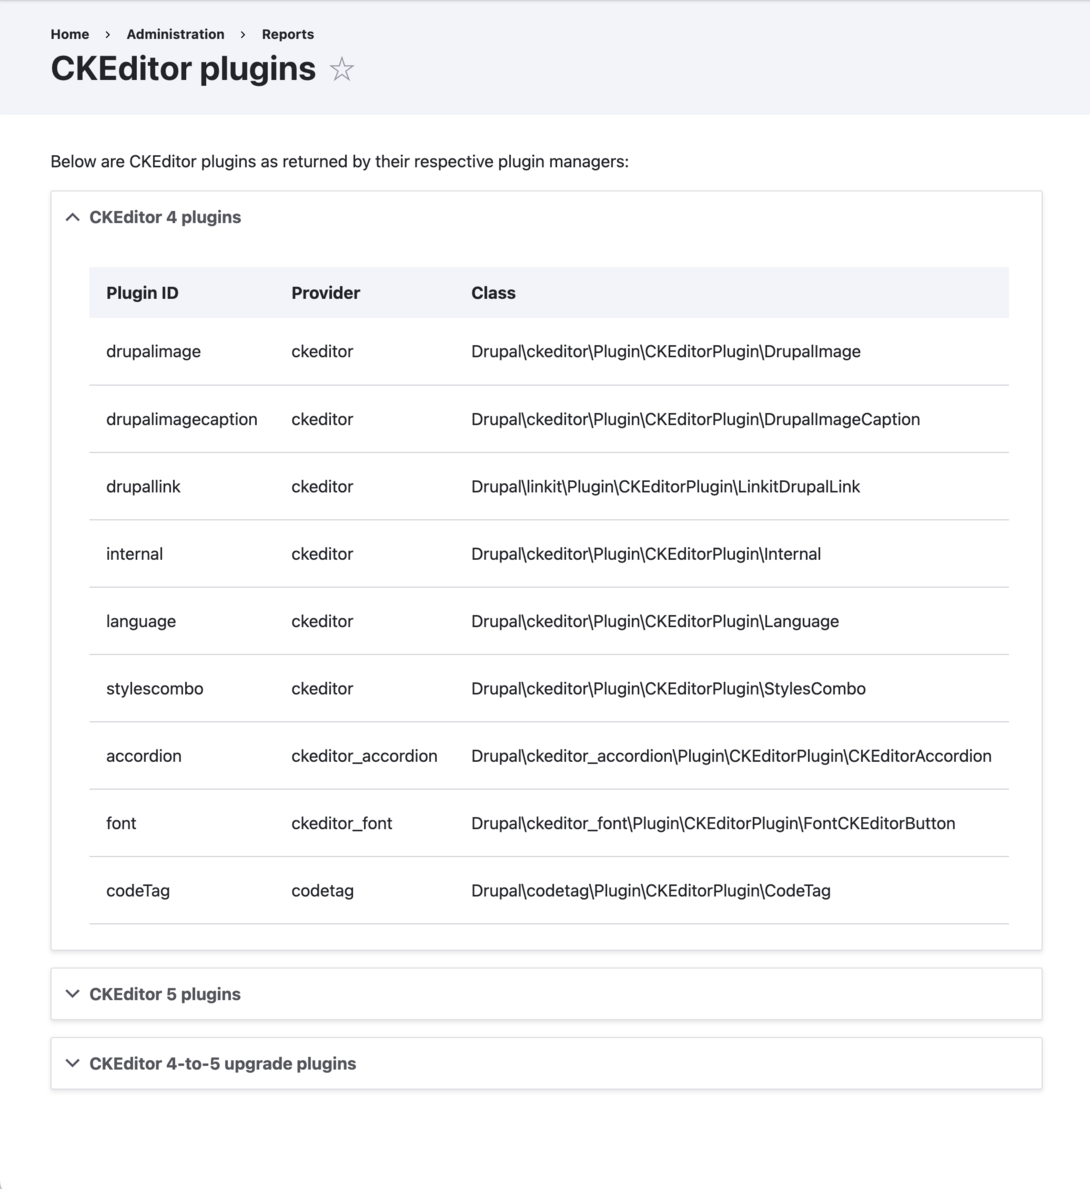This screenshot has width=1090, height=1189.
Task: Select the drupalimage plugin ID cell
Action: 153,351
